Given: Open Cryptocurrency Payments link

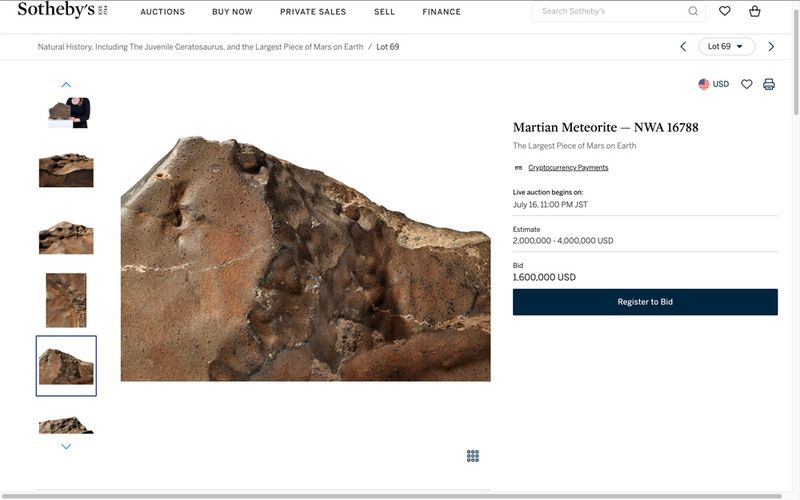Looking at the screenshot, I should tap(568, 168).
